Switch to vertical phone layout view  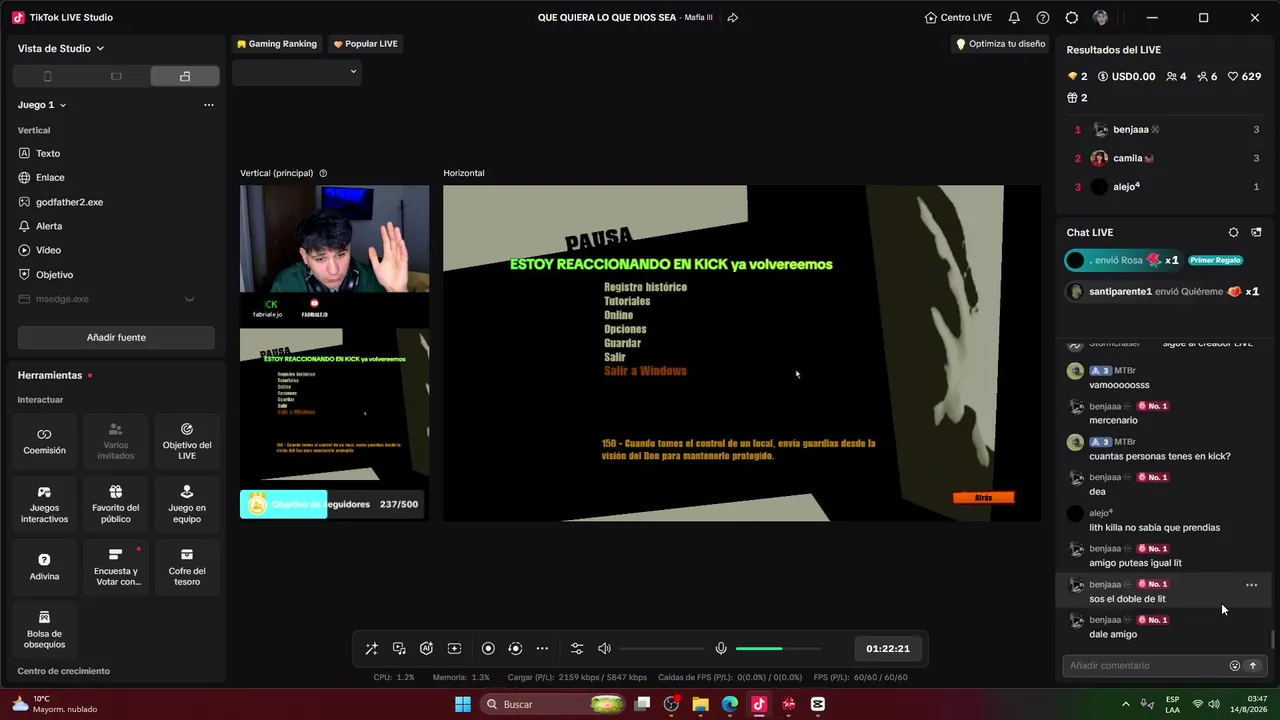pyautogui.click(x=47, y=77)
